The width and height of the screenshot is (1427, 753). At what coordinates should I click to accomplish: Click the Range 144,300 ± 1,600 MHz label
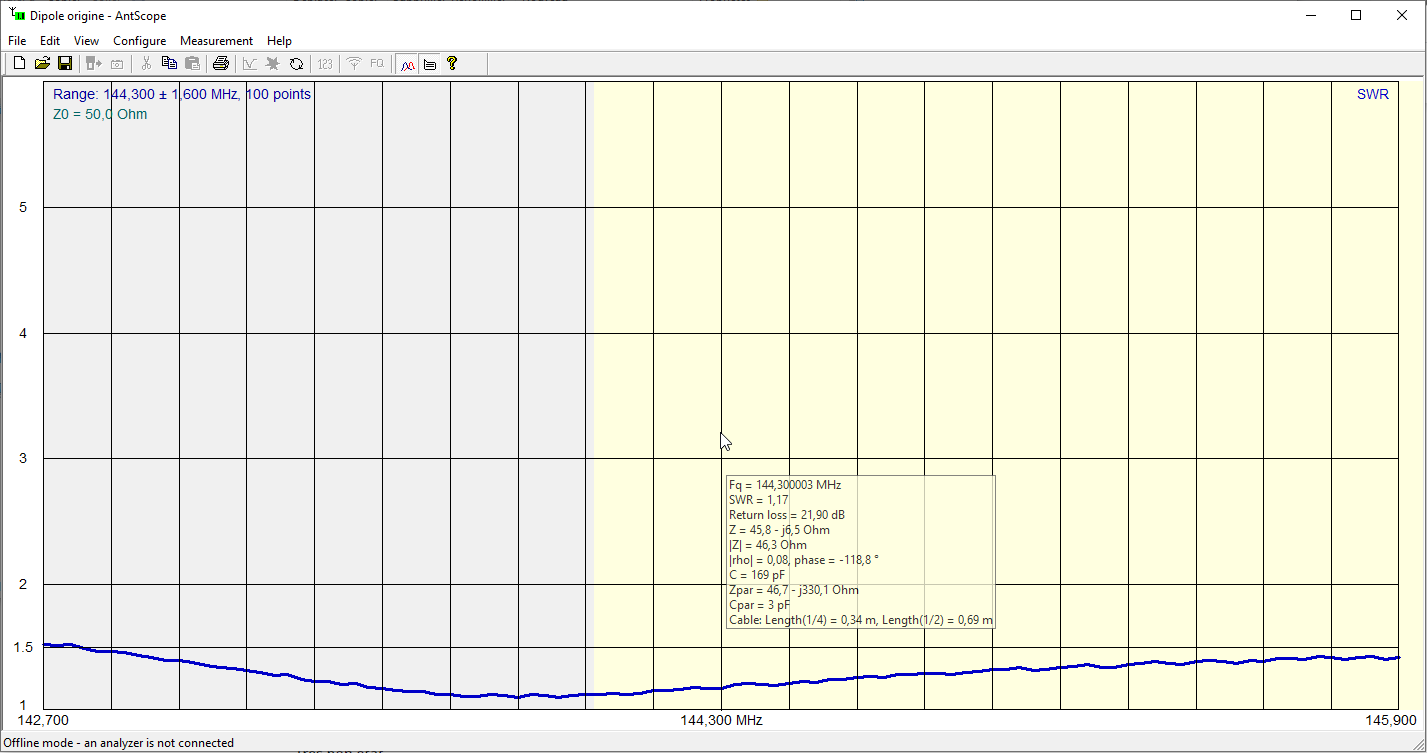click(182, 94)
